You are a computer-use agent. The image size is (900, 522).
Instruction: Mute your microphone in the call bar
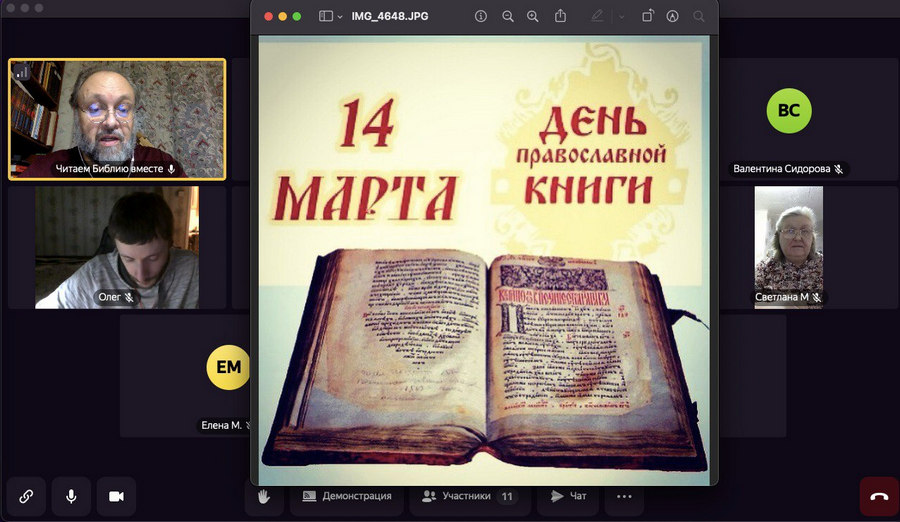(x=71, y=496)
